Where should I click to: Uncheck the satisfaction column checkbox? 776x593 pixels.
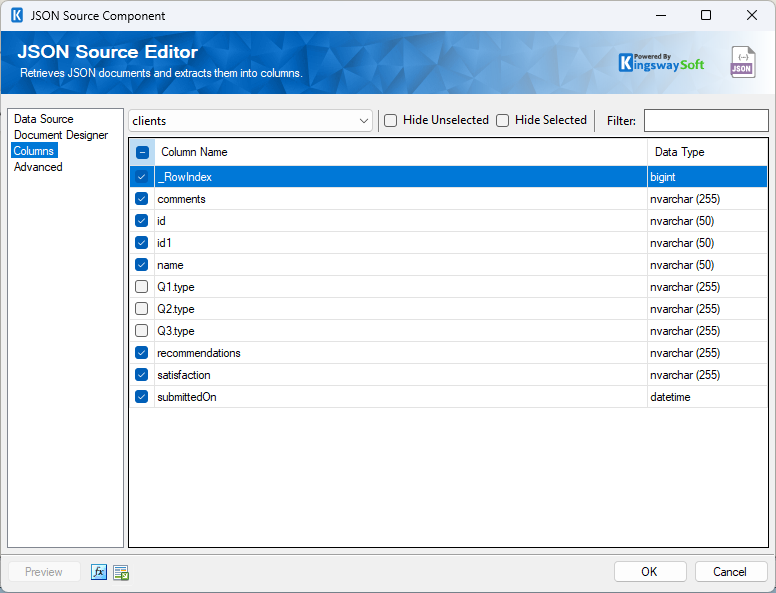142,375
